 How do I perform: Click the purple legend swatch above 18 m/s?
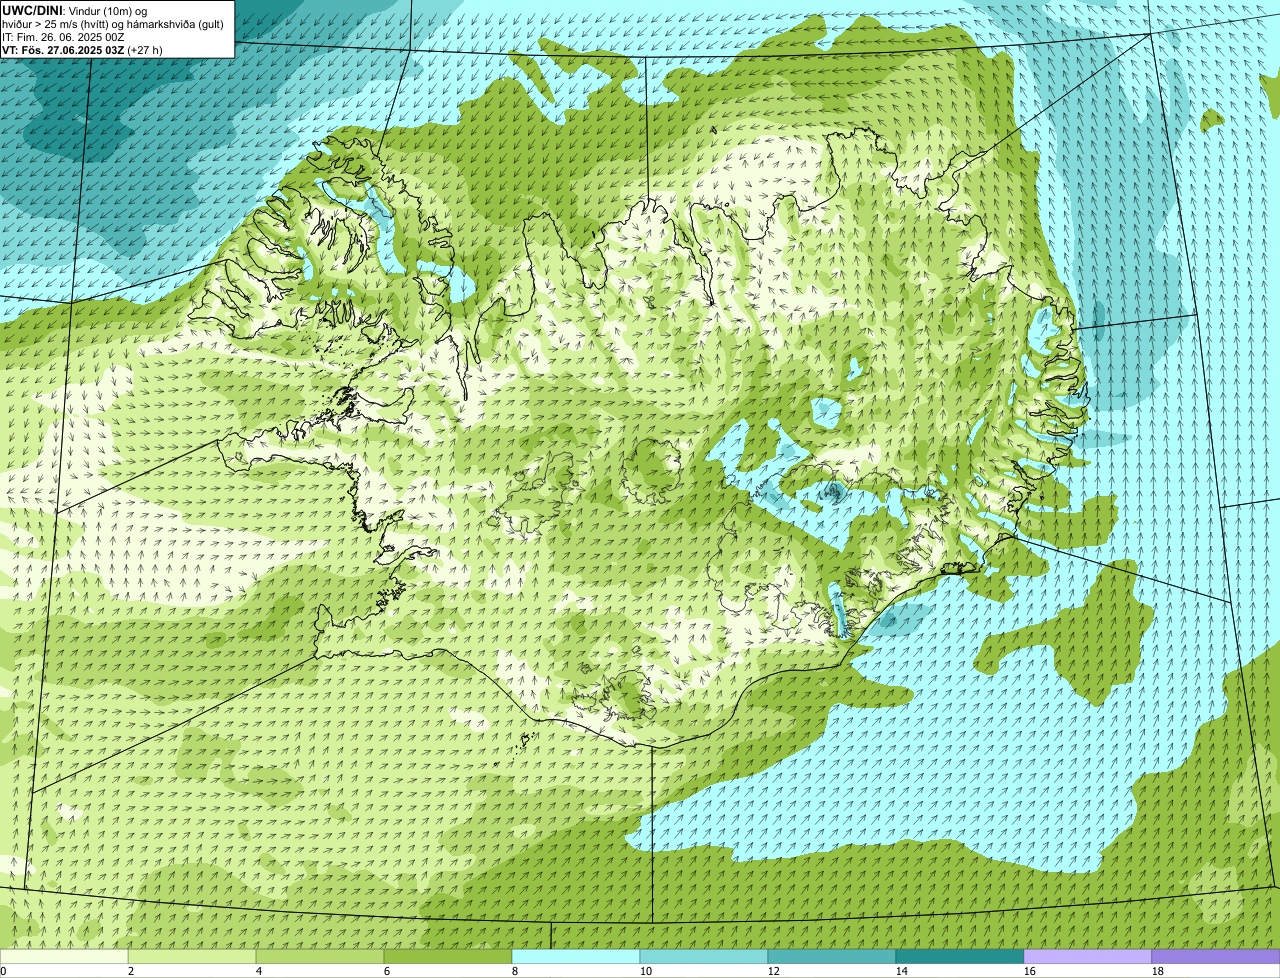point(1216,956)
